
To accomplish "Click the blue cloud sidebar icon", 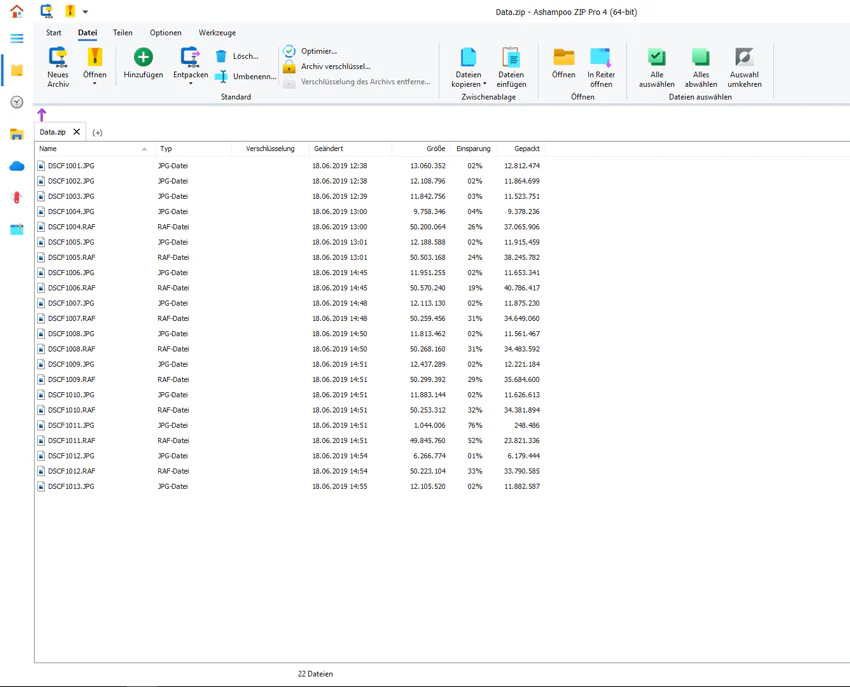I will pos(17,166).
